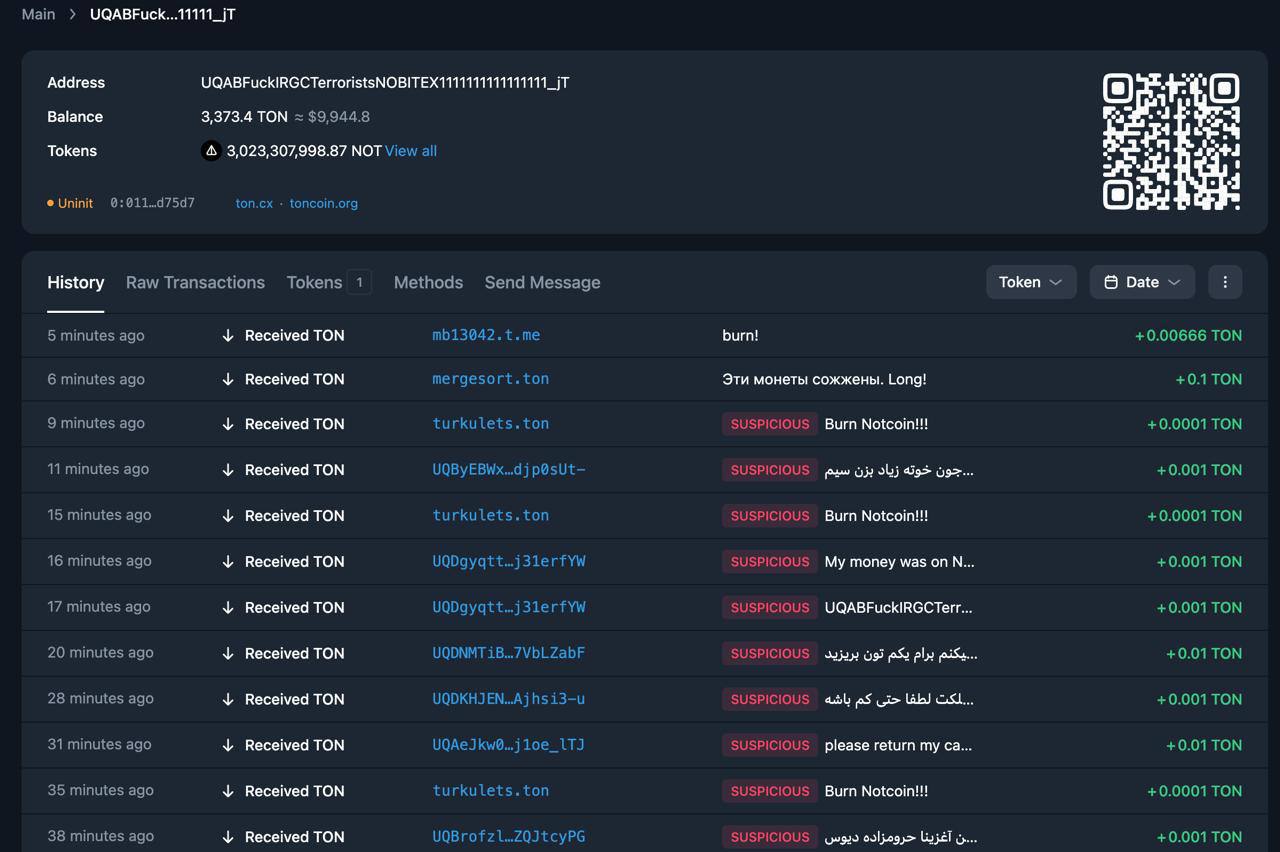Click the '31 minutes ago' timestamp
This screenshot has height=852, width=1280.
coord(99,745)
